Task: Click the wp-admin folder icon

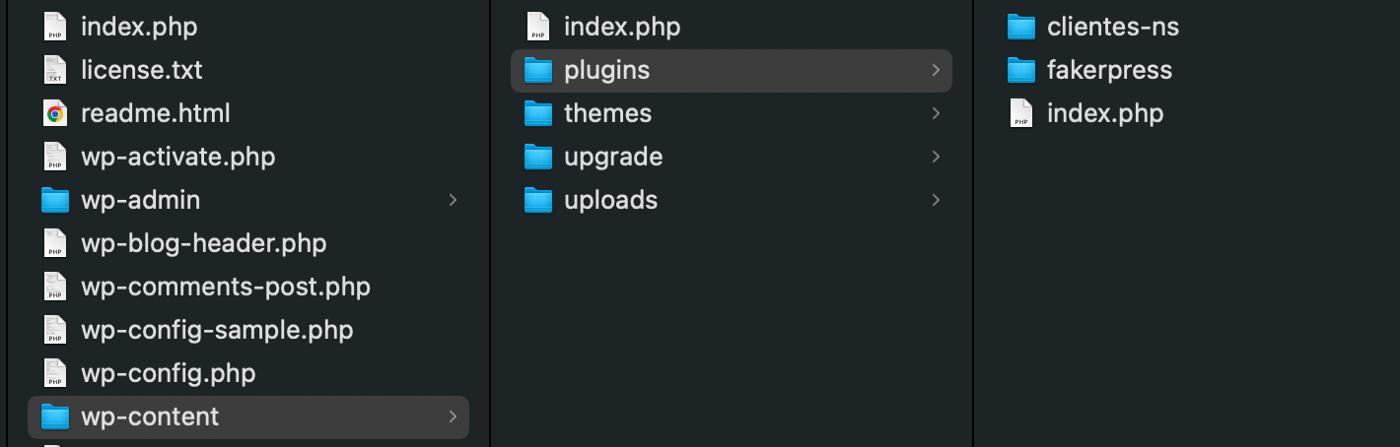Action: pos(55,200)
